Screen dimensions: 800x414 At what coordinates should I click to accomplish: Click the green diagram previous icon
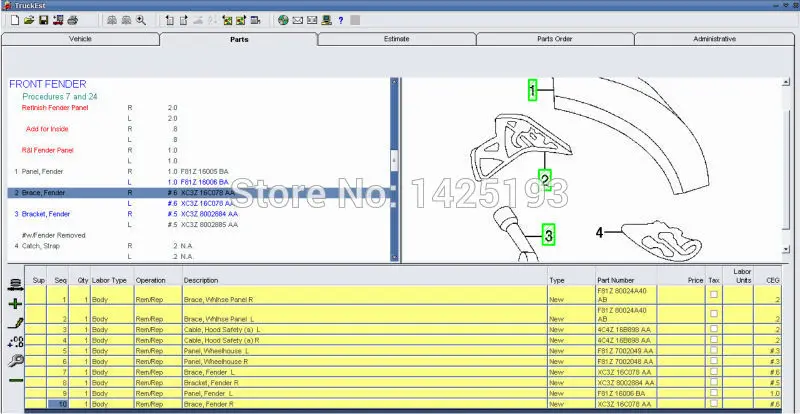[x=227, y=20]
